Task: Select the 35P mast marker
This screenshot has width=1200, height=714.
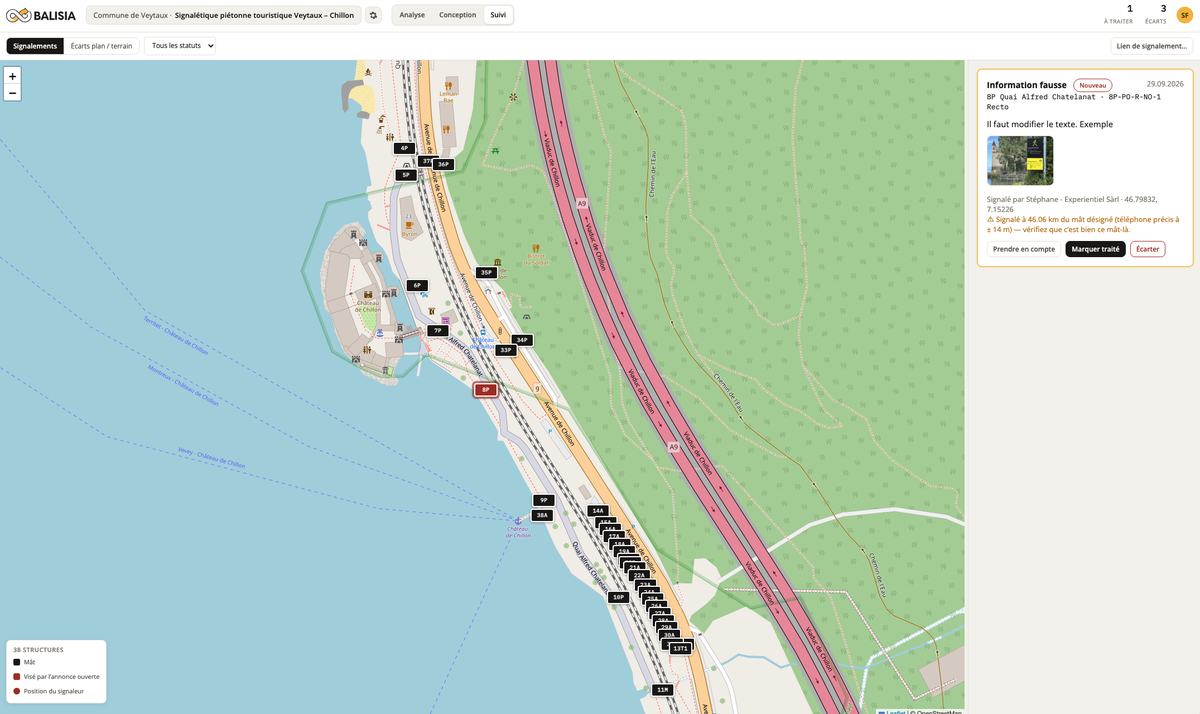Action: pos(486,272)
